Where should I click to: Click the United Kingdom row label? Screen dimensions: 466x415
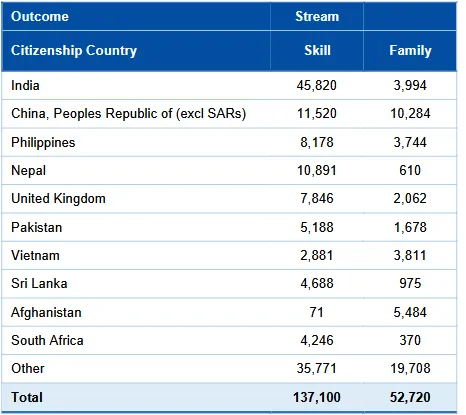click(58, 199)
